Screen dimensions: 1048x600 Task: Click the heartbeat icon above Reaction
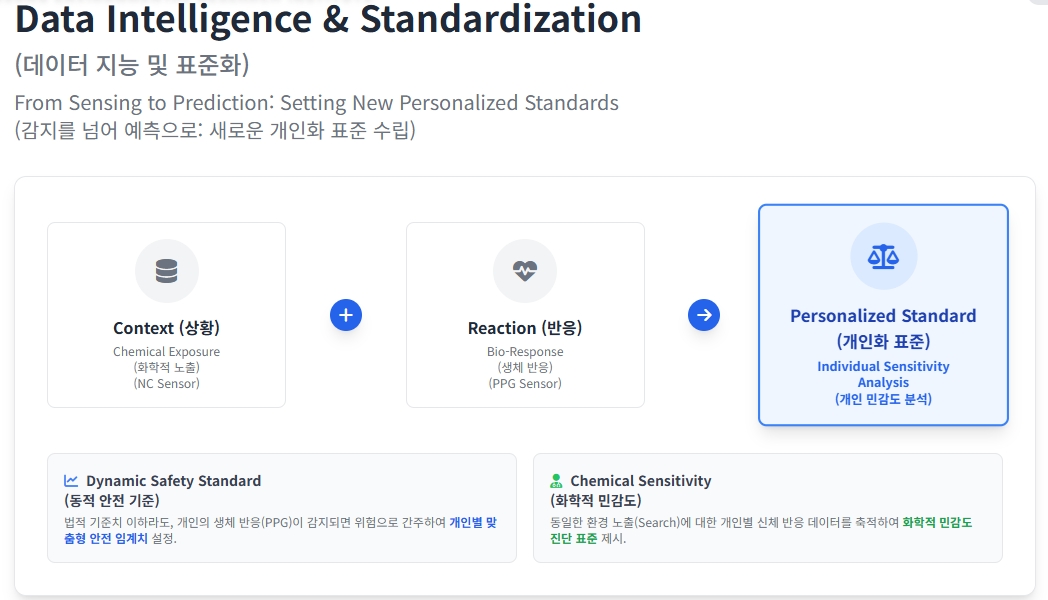point(525,271)
